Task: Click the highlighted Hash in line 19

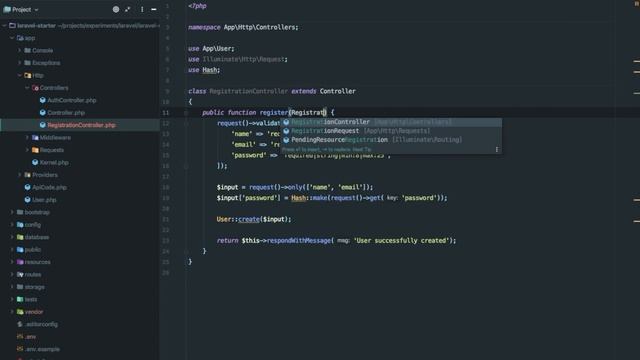Action: coord(298,198)
